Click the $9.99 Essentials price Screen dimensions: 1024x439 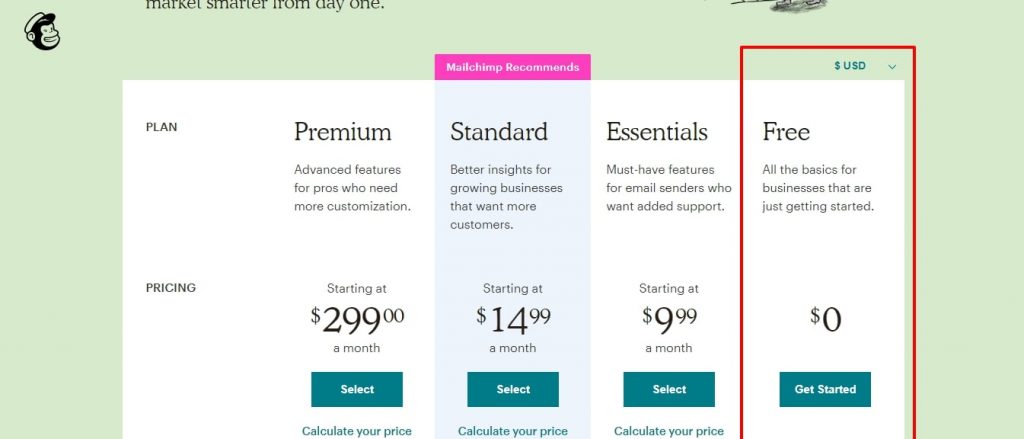[669, 320]
